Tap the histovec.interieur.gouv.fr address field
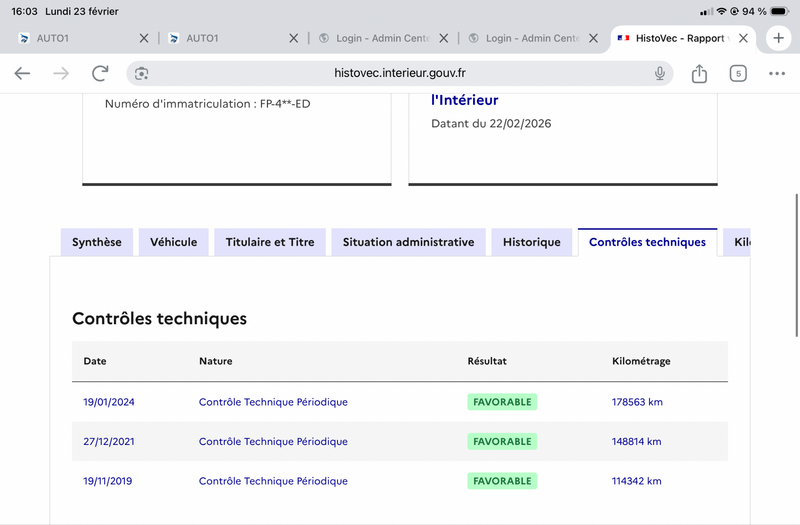Screen dimensions: 800x525 (x=400, y=73)
